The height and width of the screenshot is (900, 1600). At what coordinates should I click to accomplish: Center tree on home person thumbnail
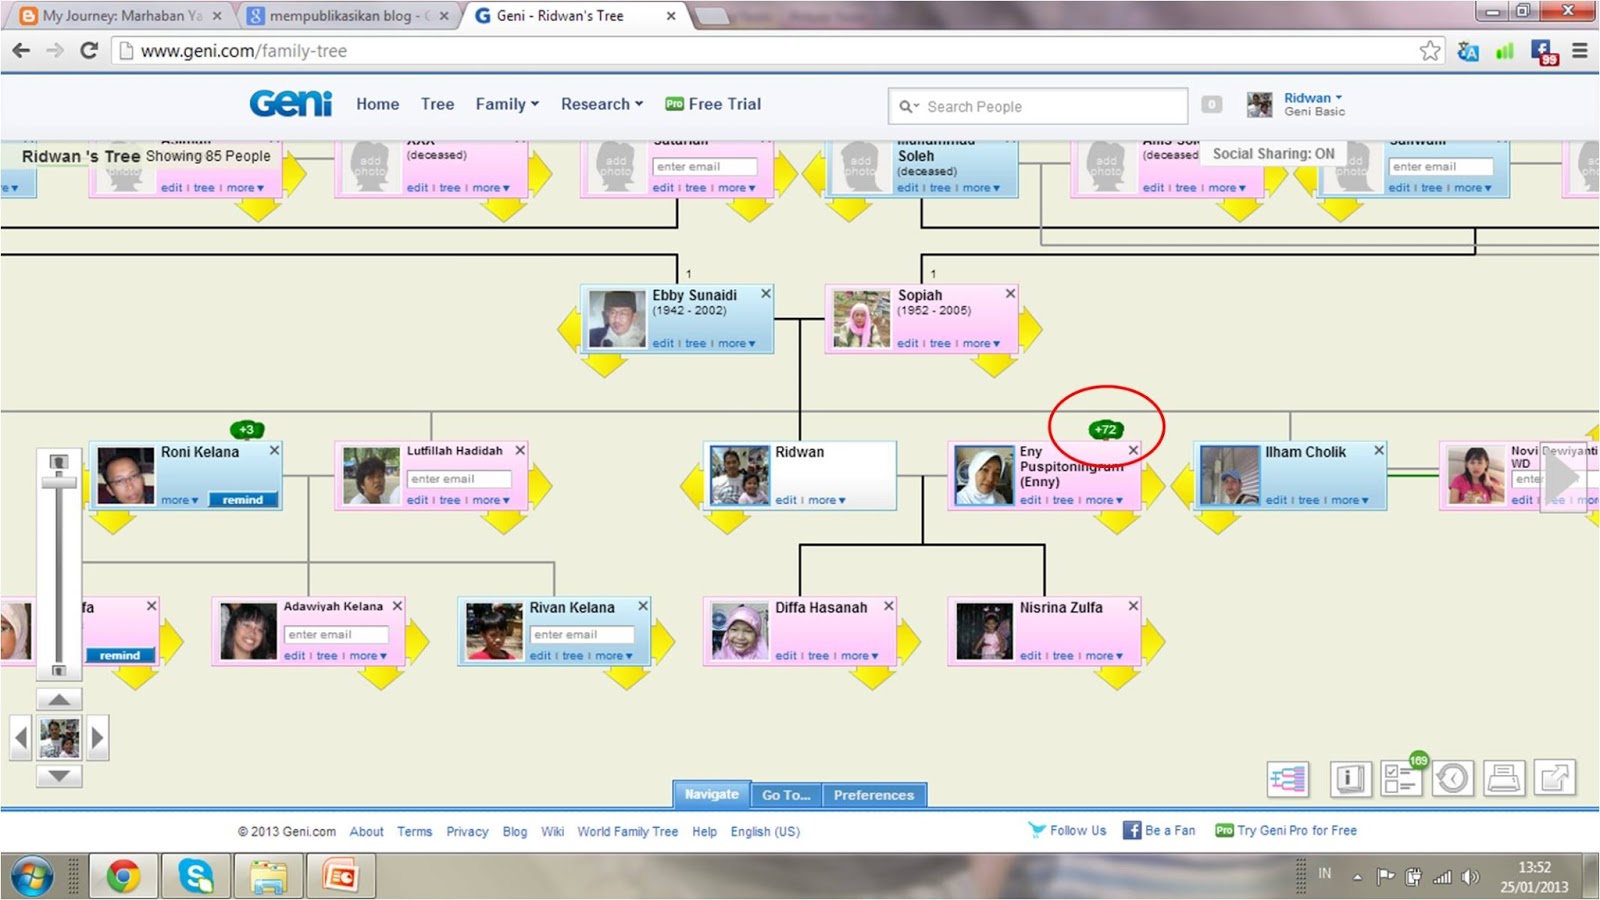(59, 738)
